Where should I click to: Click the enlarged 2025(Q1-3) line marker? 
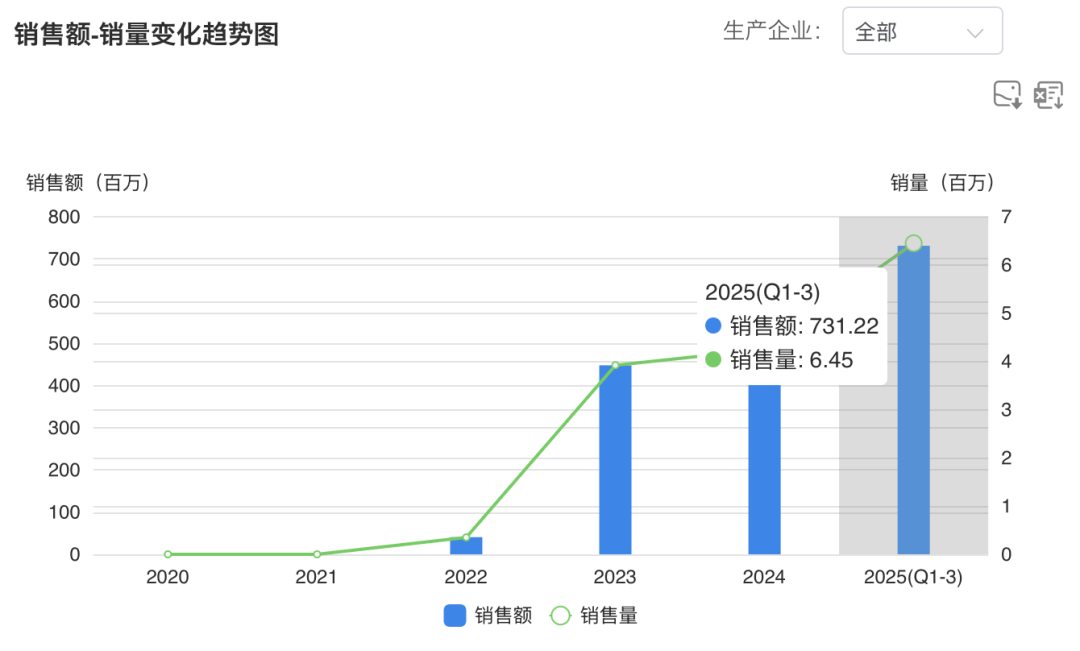click(x=913, y=243)
